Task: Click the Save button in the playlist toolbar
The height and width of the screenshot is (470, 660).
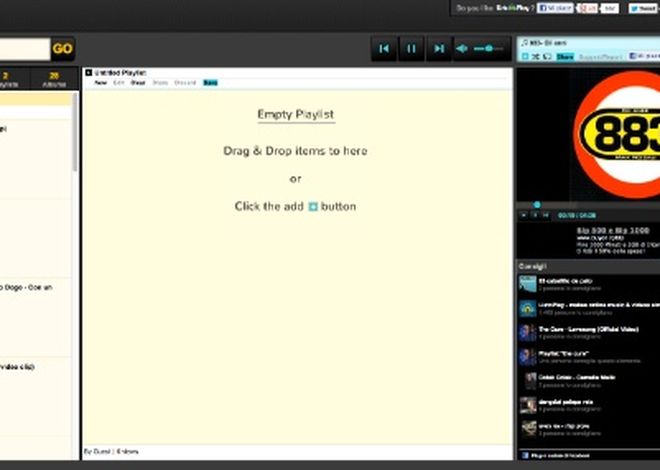Action: [210, 82]
